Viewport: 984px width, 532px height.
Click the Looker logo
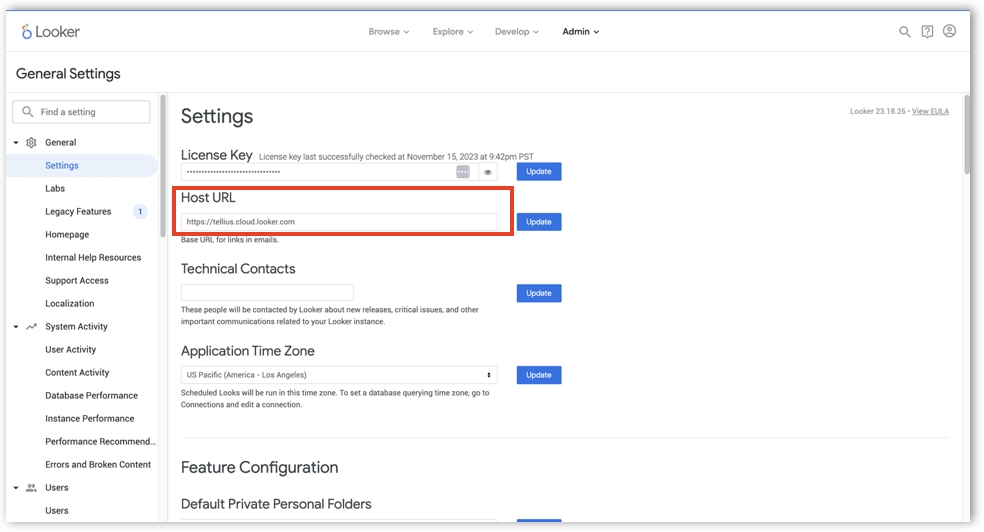(x=50, y=32)
